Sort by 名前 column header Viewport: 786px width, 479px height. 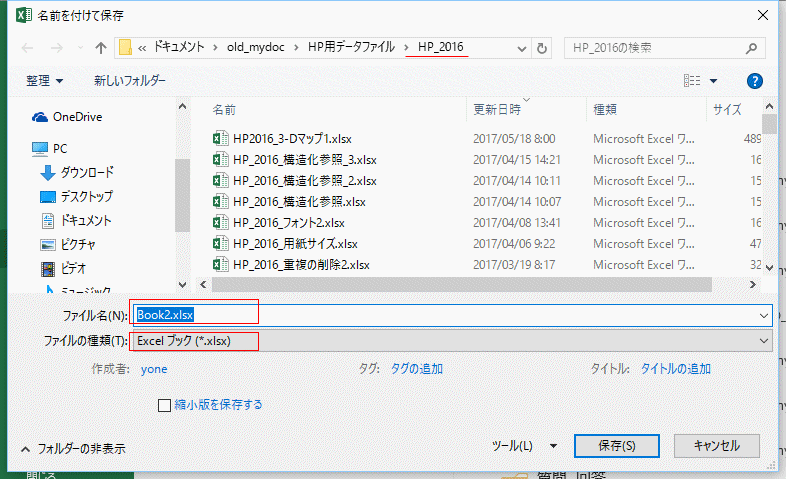(224, 110)
